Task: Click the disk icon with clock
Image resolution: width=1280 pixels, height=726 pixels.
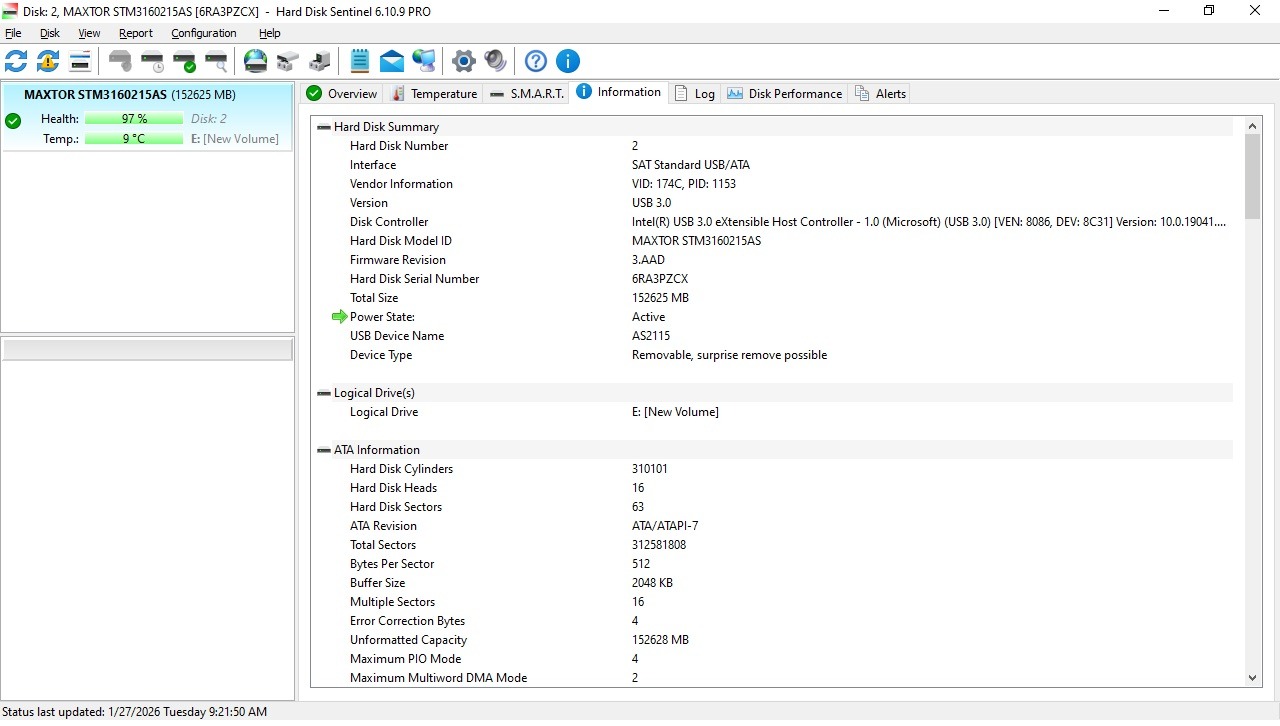Action: 152,62
